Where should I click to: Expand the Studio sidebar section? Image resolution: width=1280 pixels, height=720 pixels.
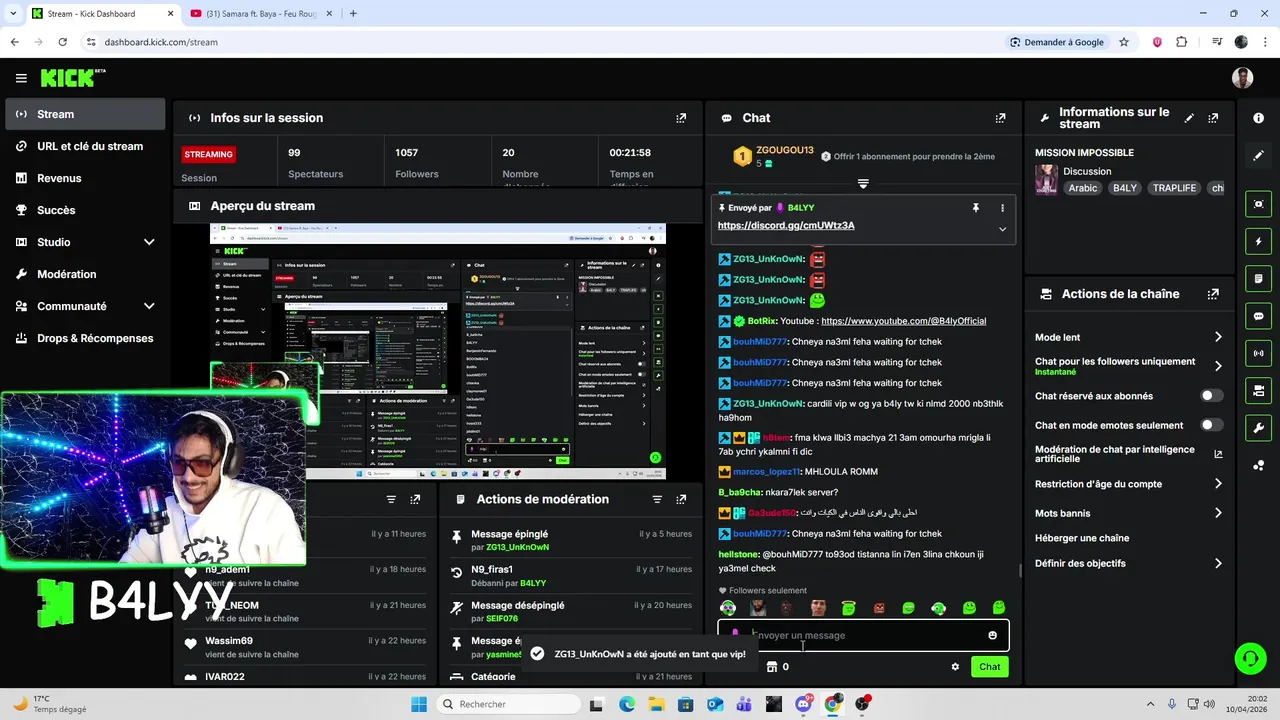(x=149, y=242)
